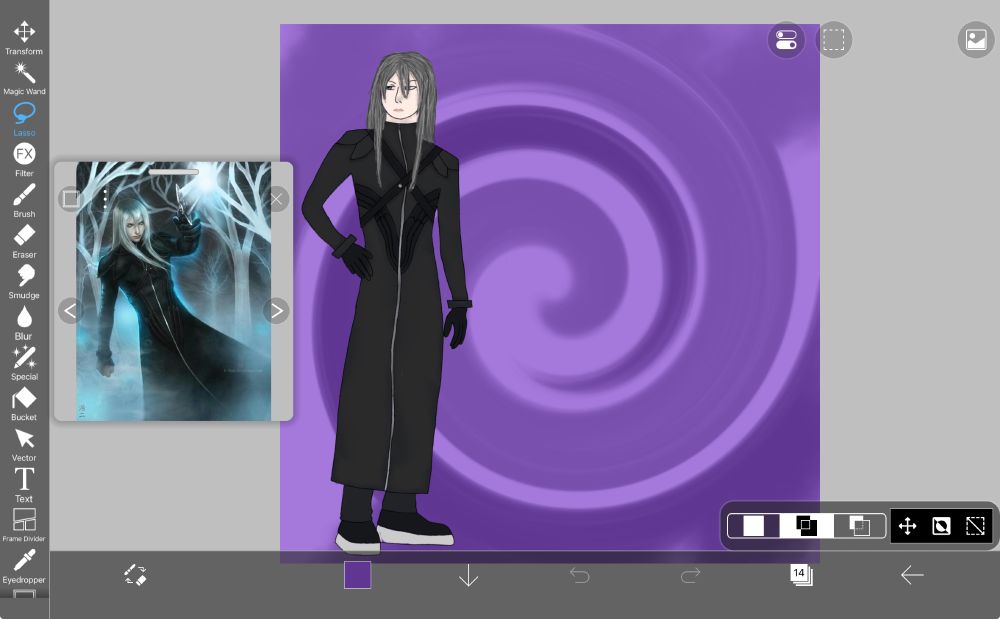Show next reference image

(276, 310)
